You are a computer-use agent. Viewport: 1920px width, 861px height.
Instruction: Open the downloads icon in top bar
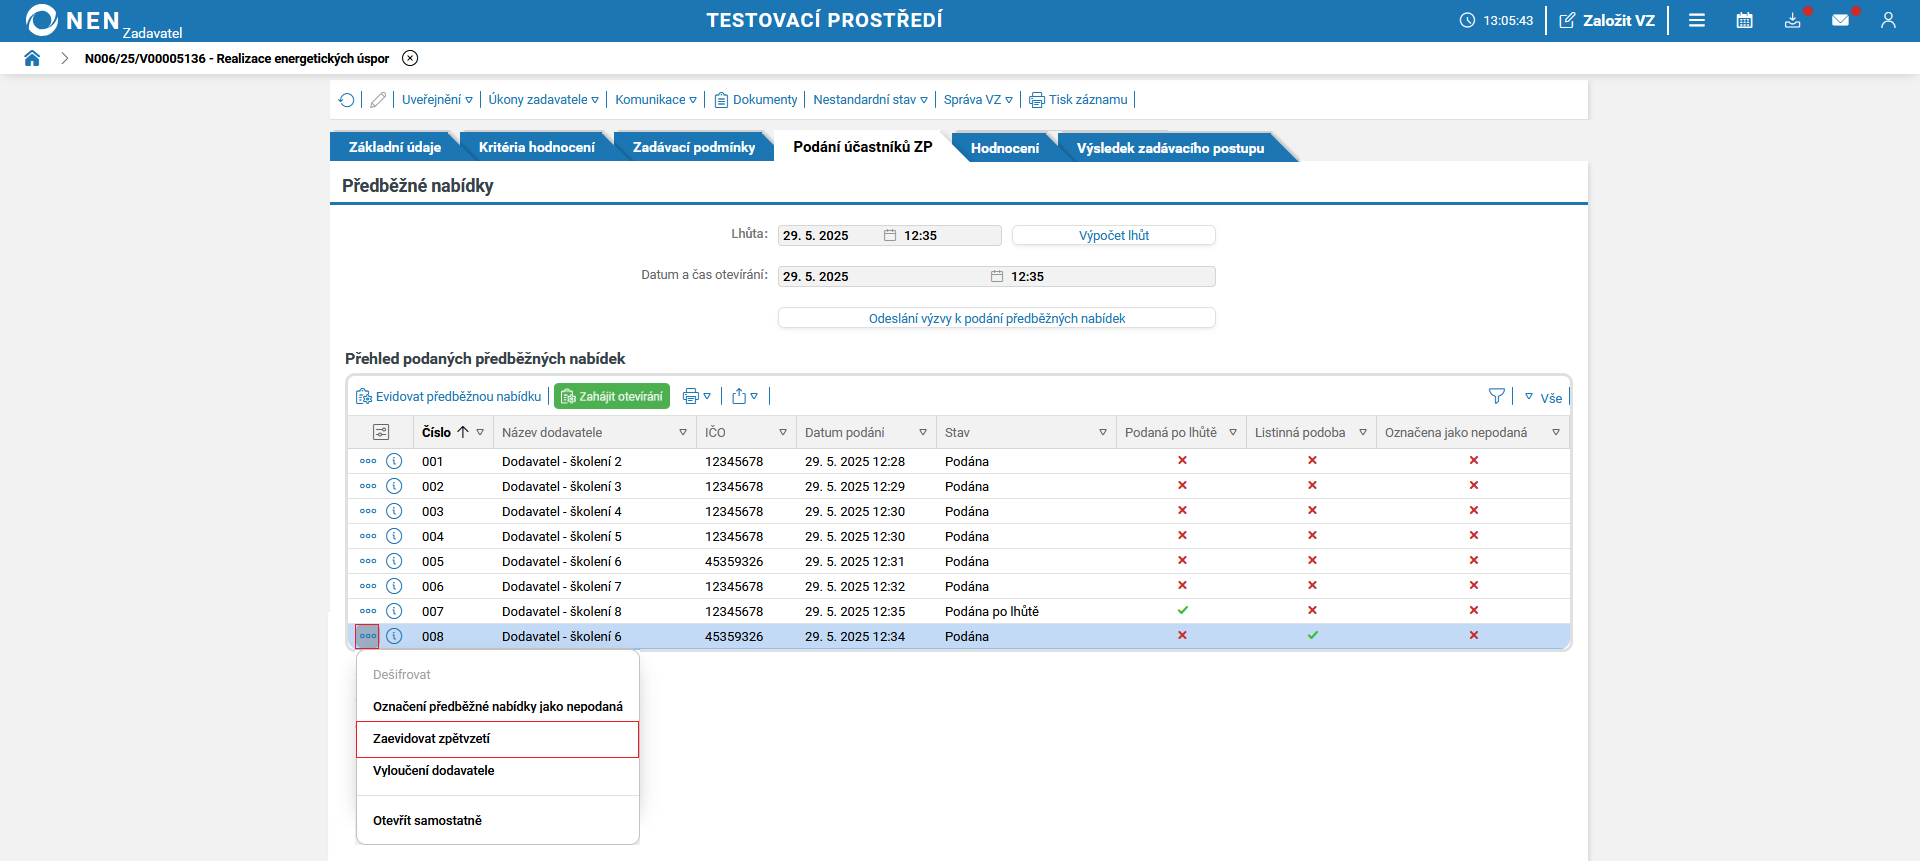[x=1792, y=20]
